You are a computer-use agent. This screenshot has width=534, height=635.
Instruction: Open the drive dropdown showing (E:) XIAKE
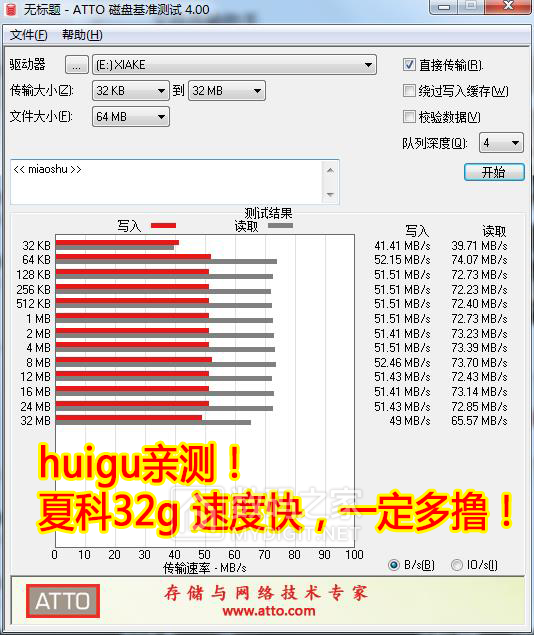pos(234,65)
